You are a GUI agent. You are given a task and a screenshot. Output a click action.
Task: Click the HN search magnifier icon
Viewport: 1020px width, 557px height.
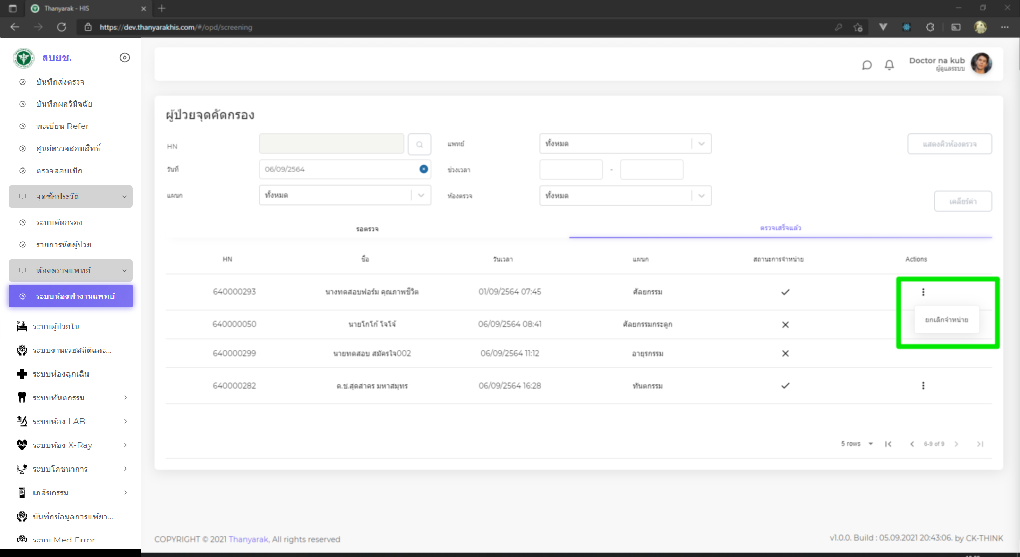420,144
